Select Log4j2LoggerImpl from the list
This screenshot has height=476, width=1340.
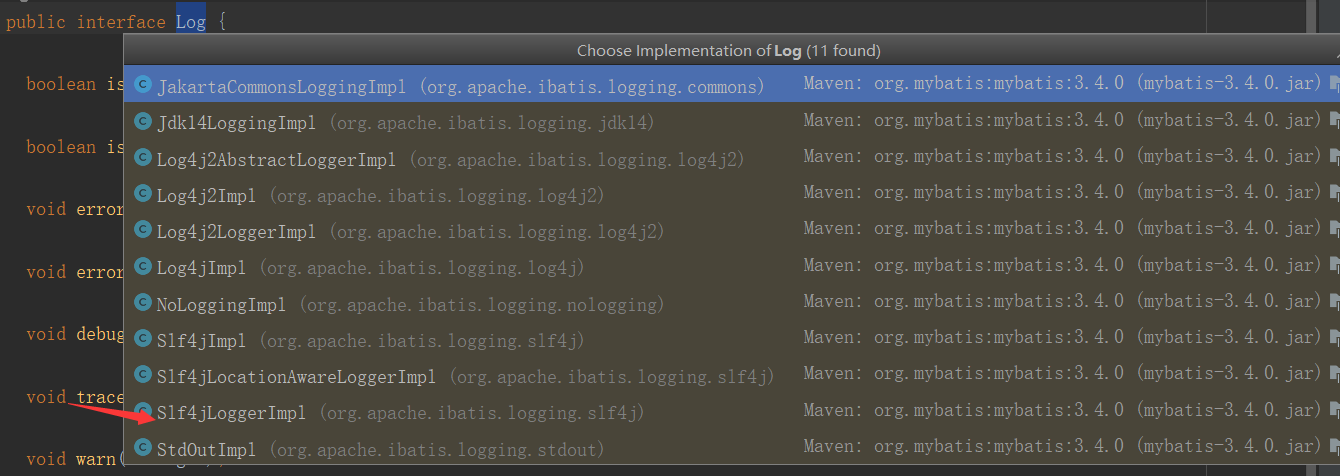pyautogui.click(x=731, y=231)
